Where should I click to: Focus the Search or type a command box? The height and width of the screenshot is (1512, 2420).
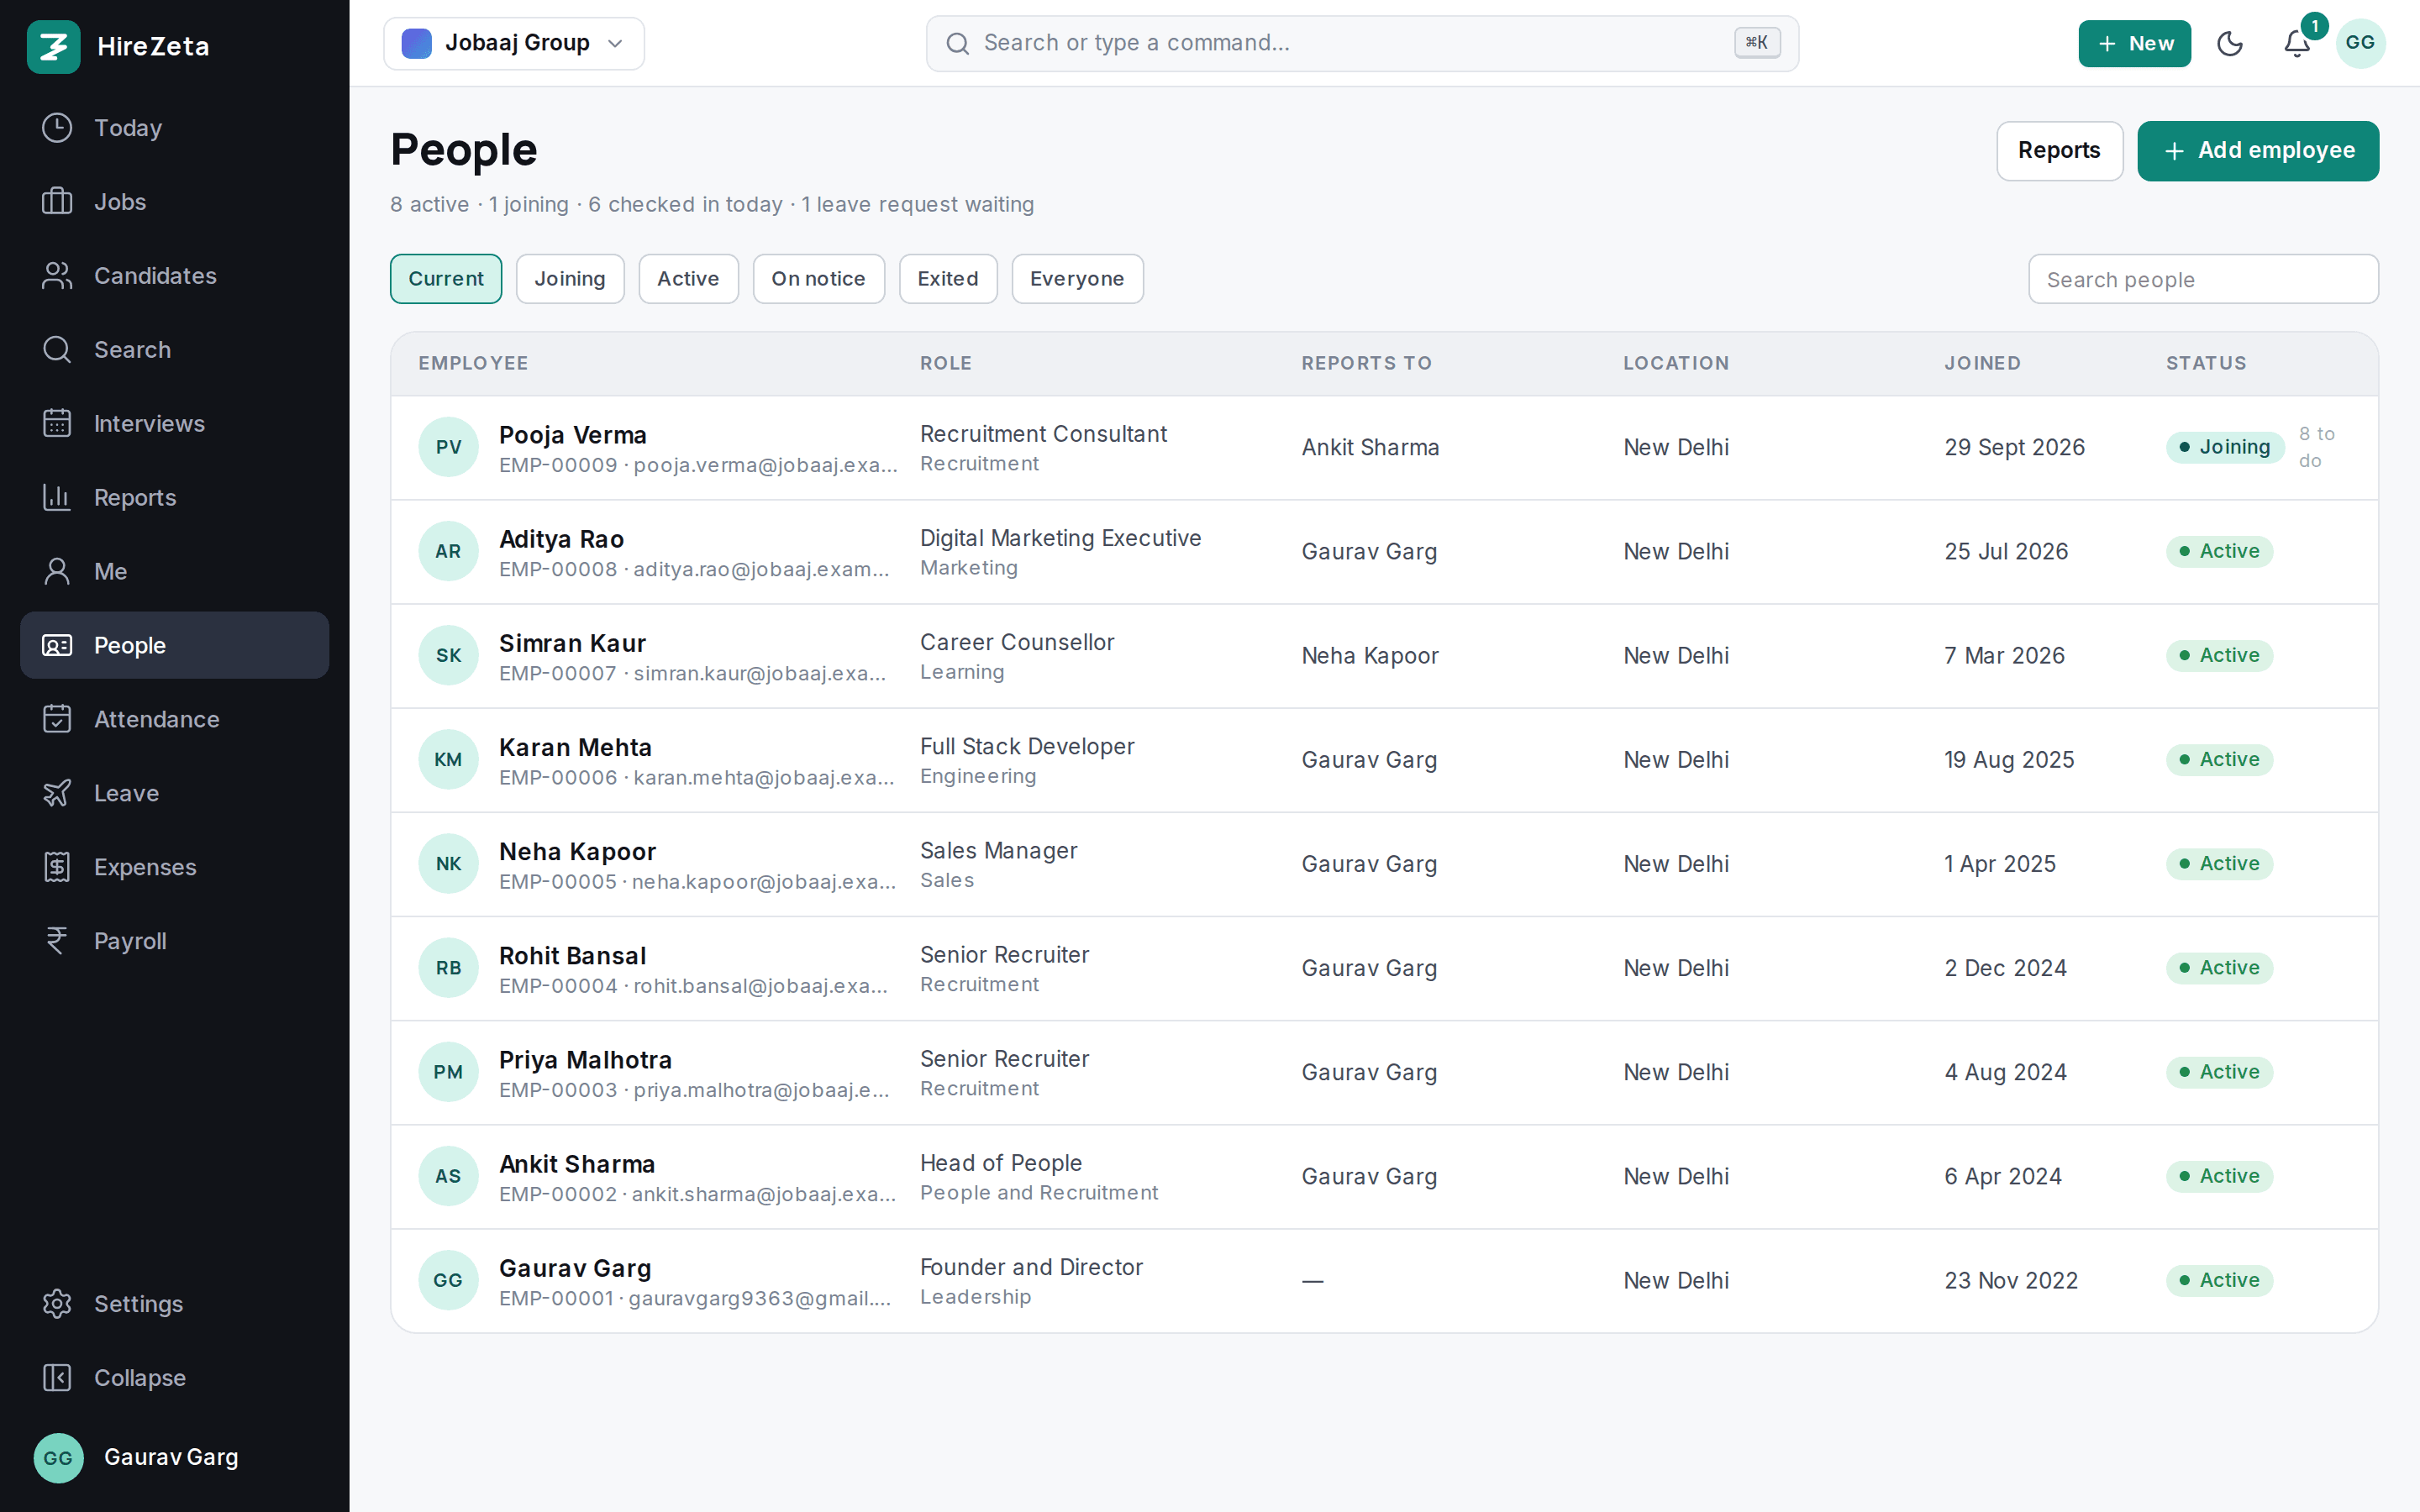pyautogui.click(x=1362, y=43)
